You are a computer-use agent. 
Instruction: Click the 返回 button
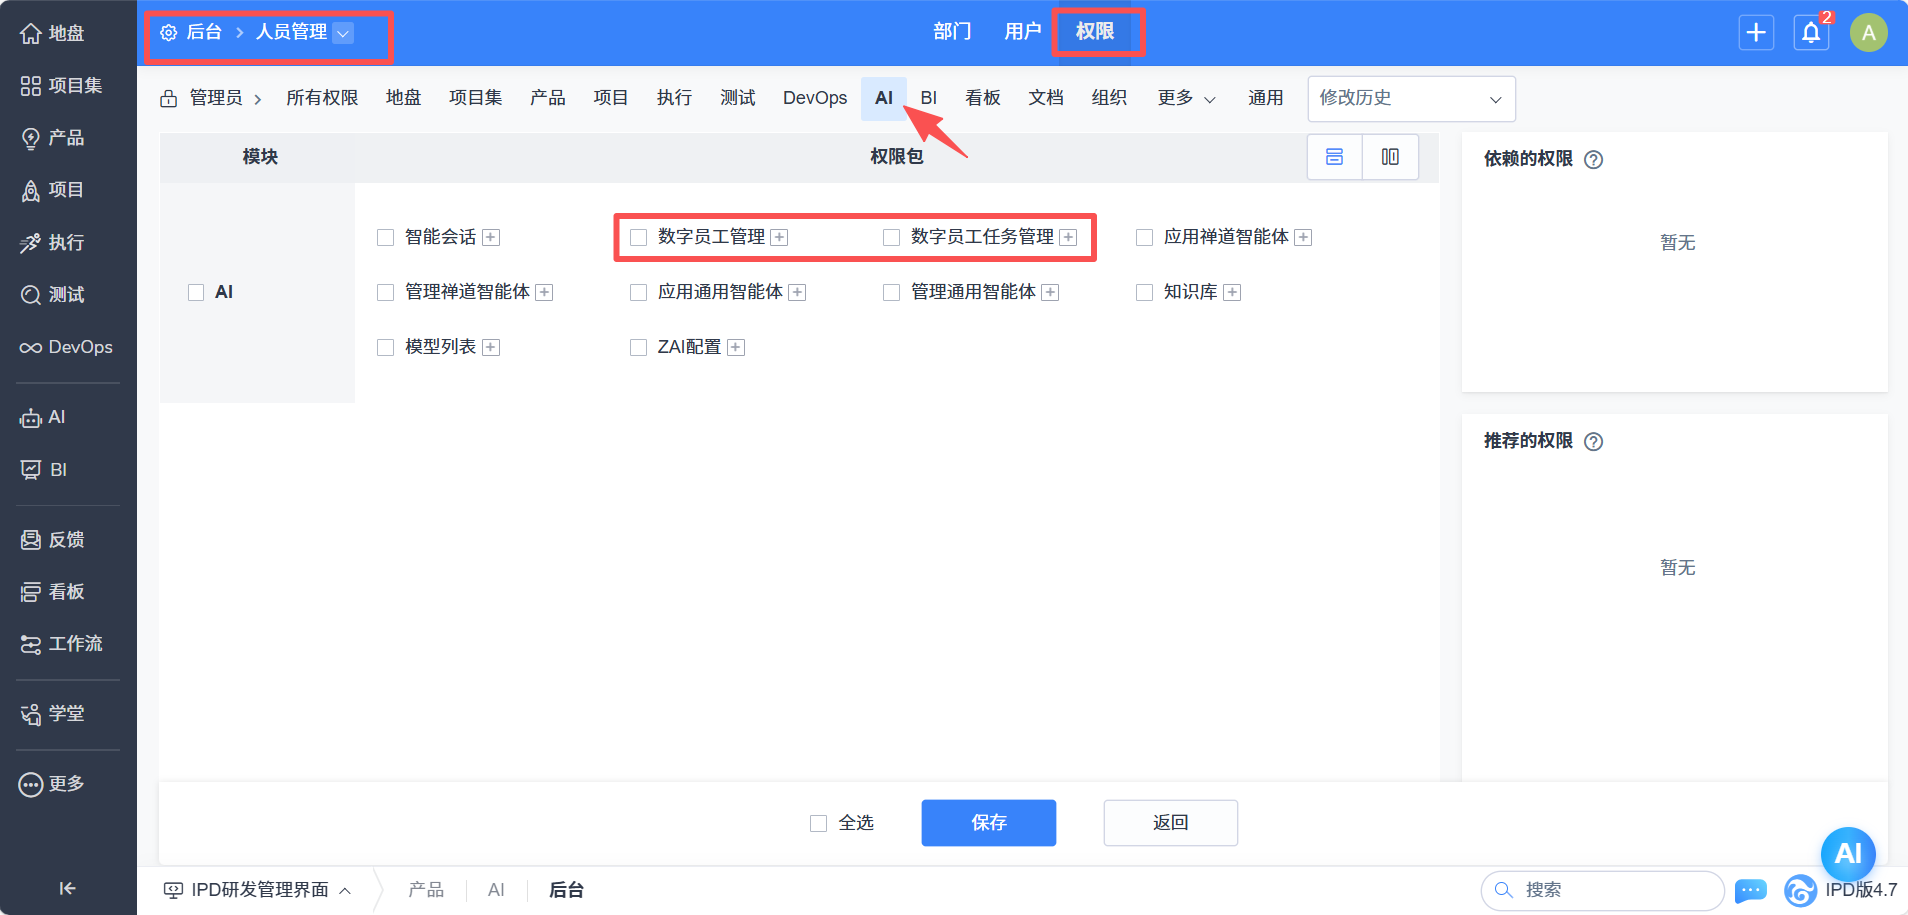pos(1170,822)
